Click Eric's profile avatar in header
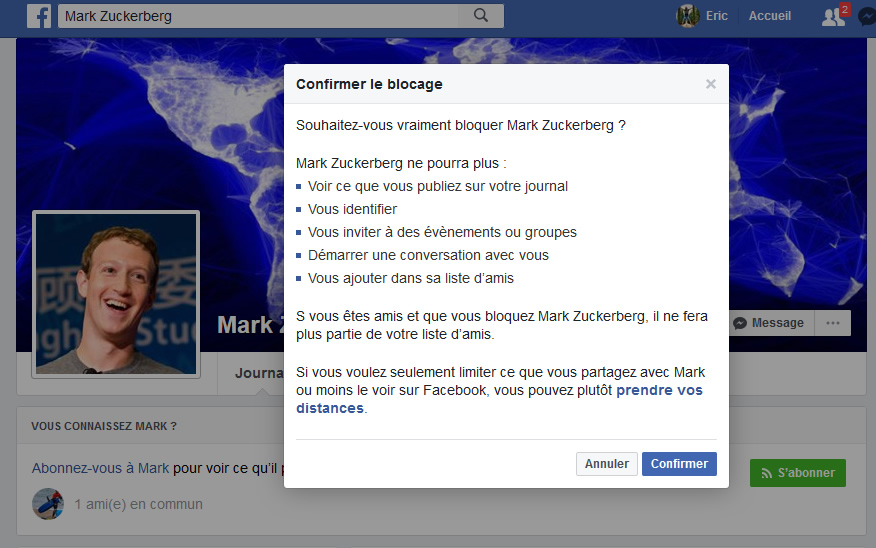Image resolution: width=876 pixels, height=548 pixels. (x=688, y=16)
